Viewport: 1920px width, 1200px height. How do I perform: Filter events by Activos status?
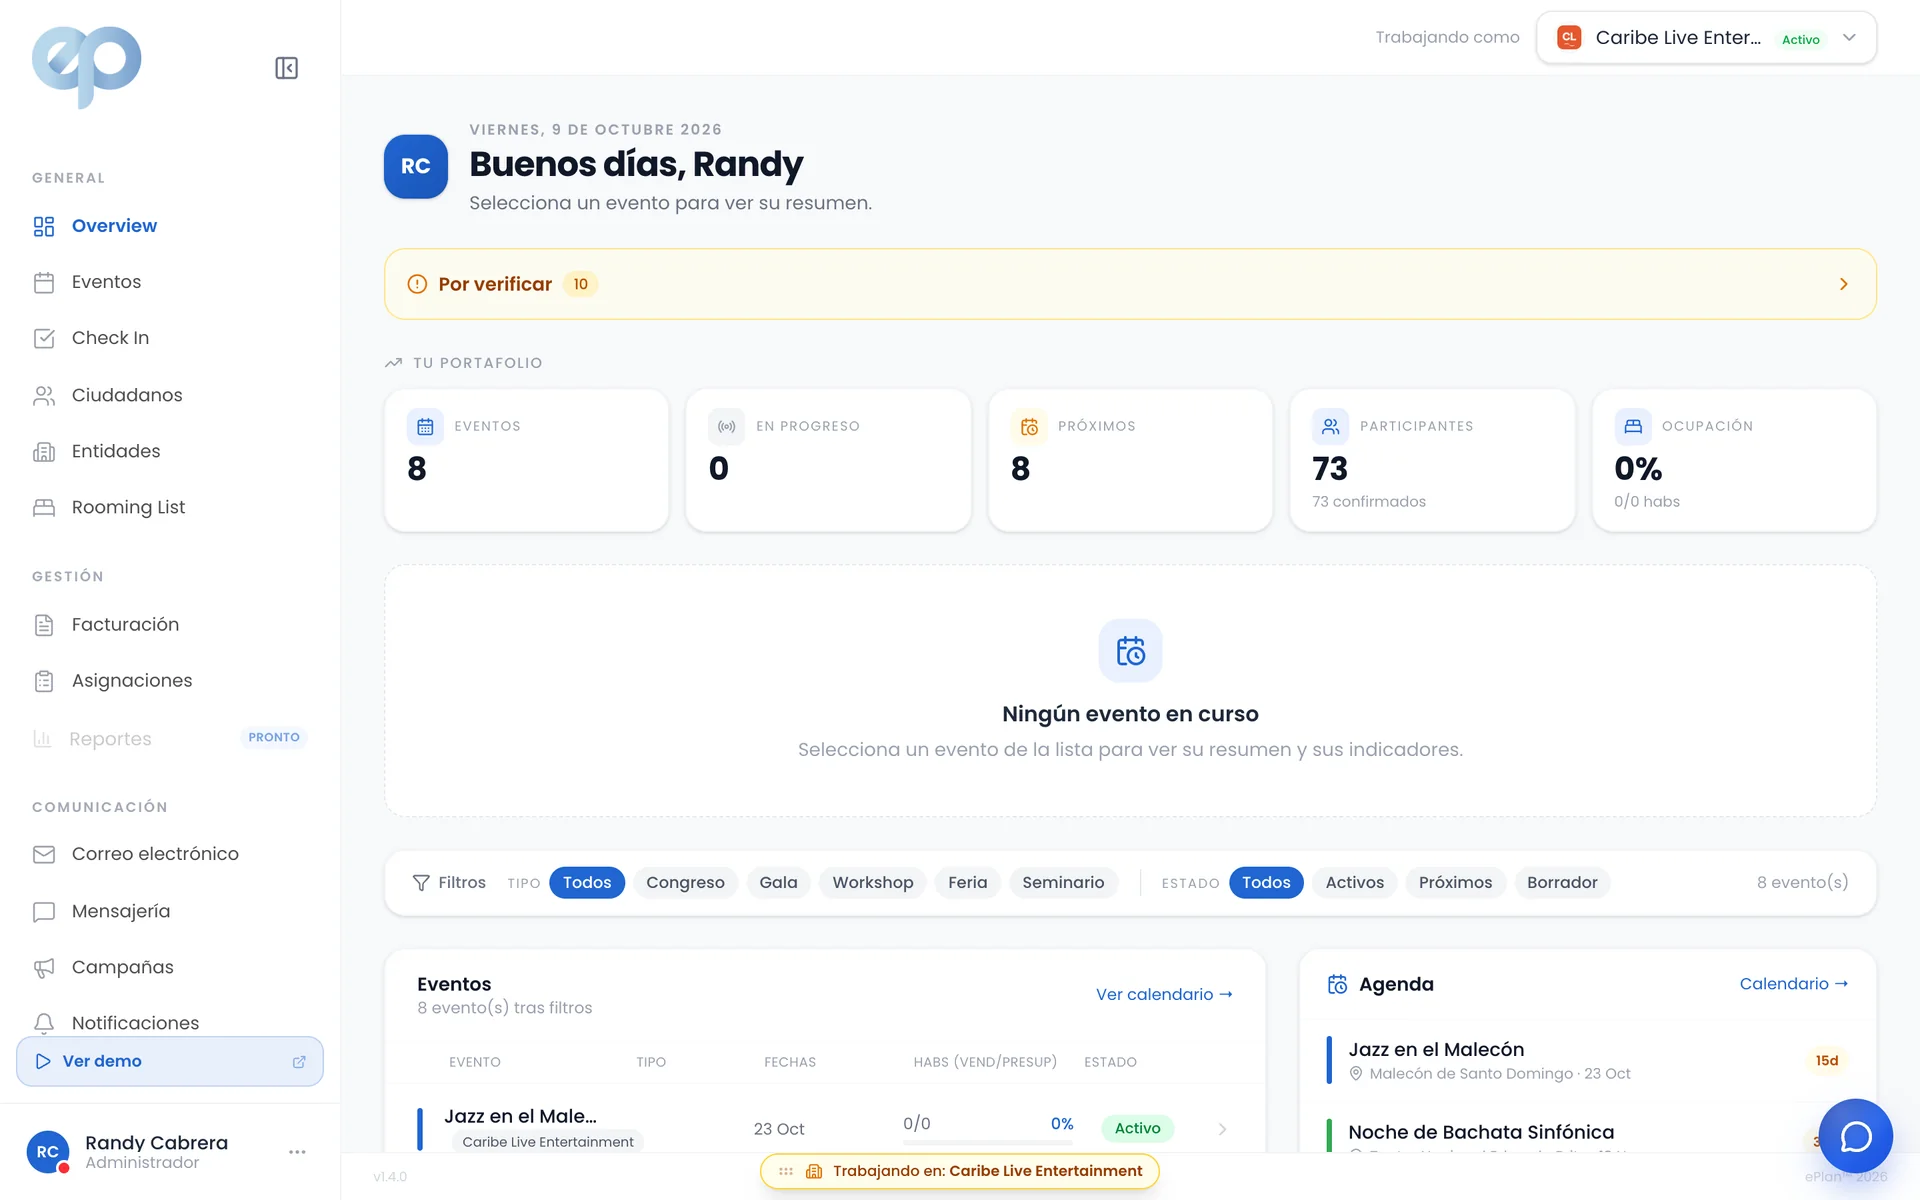[x=1354, y=882]
